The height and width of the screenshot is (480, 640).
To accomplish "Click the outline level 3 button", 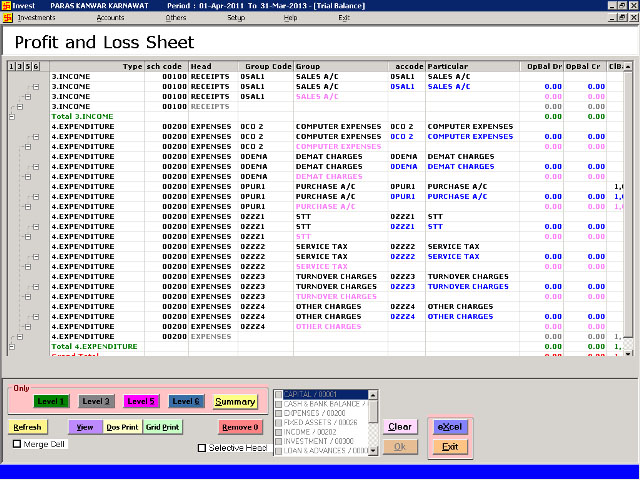I will click(20, 67).
